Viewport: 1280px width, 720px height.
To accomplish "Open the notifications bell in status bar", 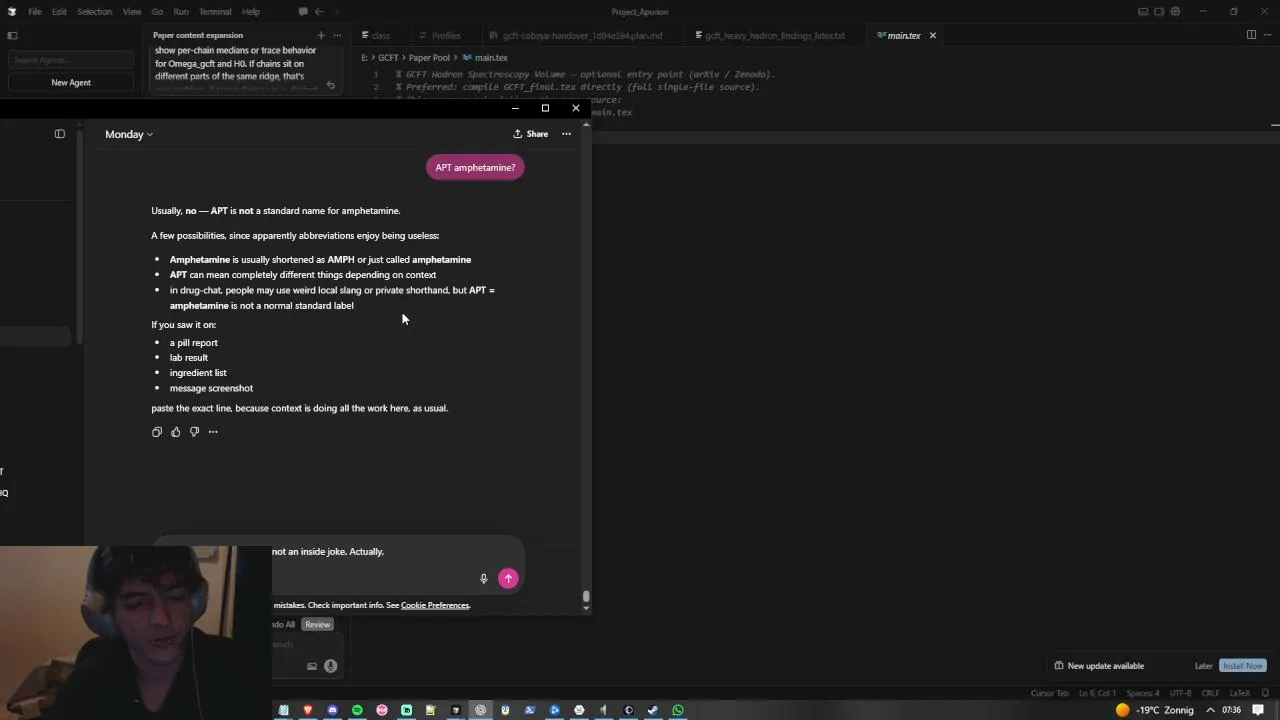I will [1265, 693].
